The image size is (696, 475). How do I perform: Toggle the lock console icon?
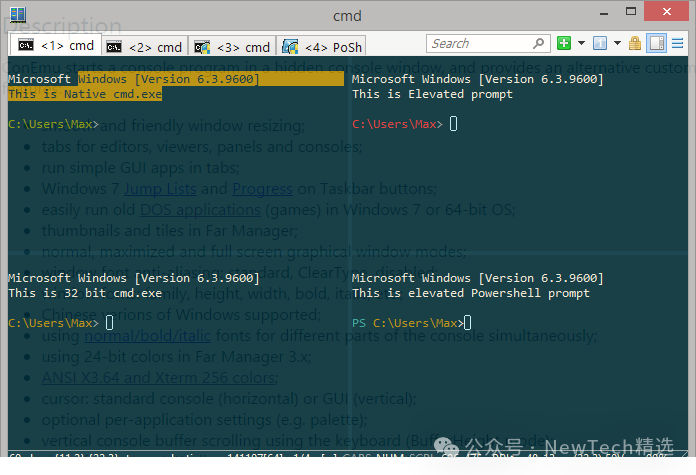(635, 43)
